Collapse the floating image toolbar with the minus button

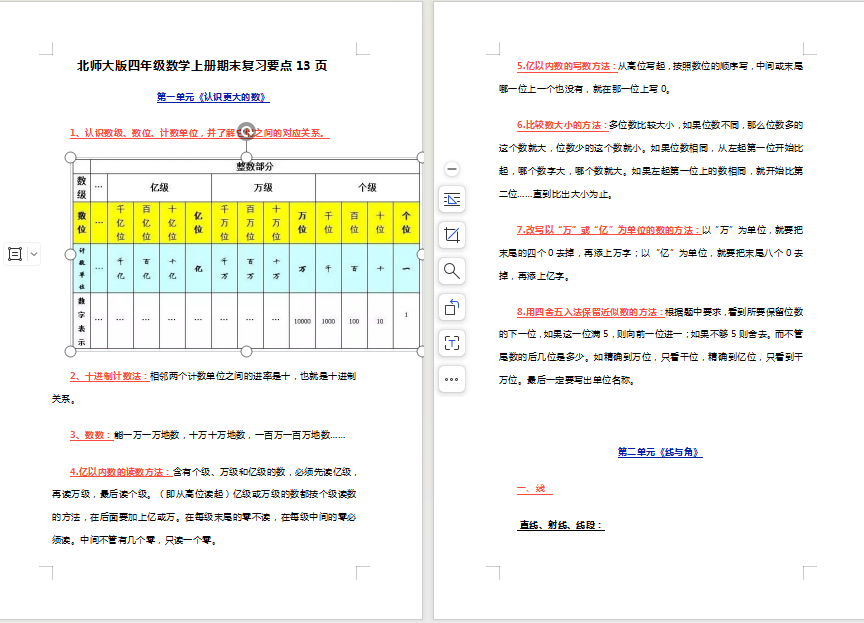452,169
